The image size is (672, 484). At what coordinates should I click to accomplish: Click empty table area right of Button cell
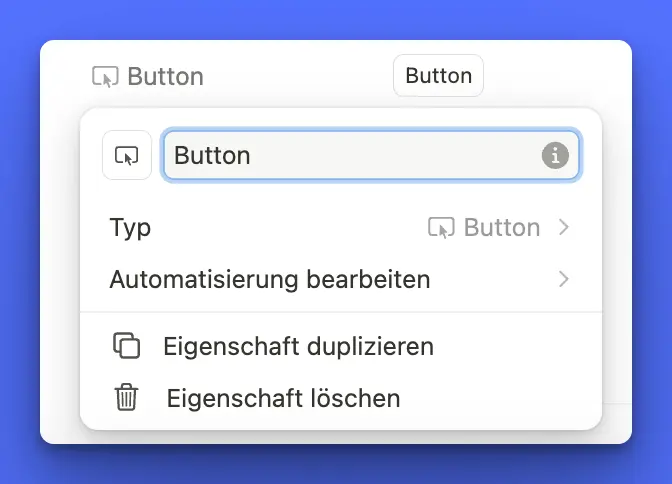tap(560, 76)
